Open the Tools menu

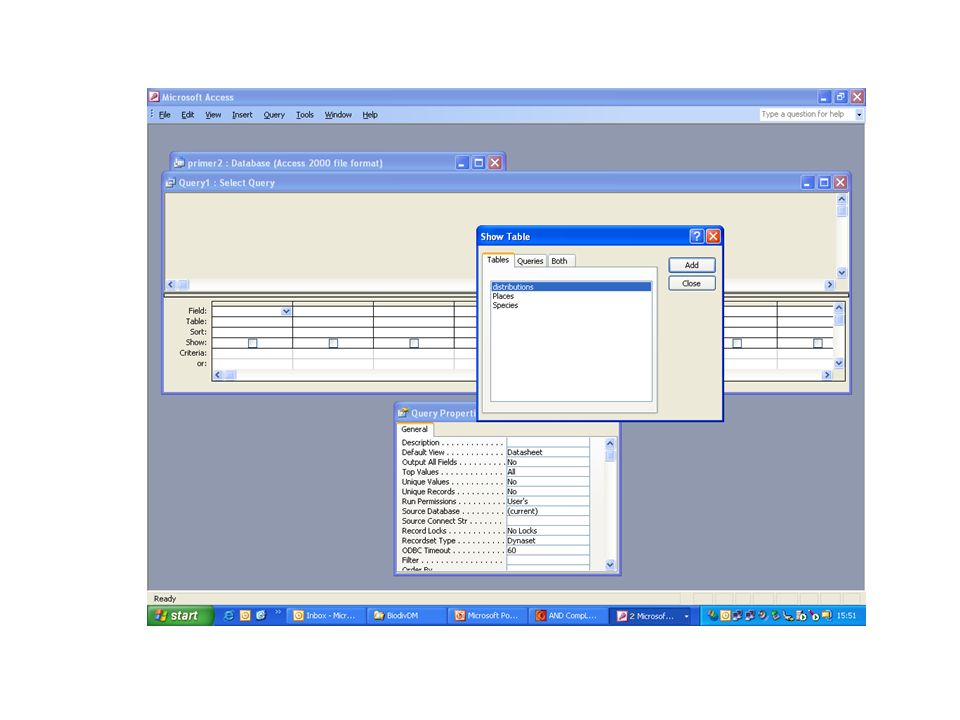(x=304, y=114)
